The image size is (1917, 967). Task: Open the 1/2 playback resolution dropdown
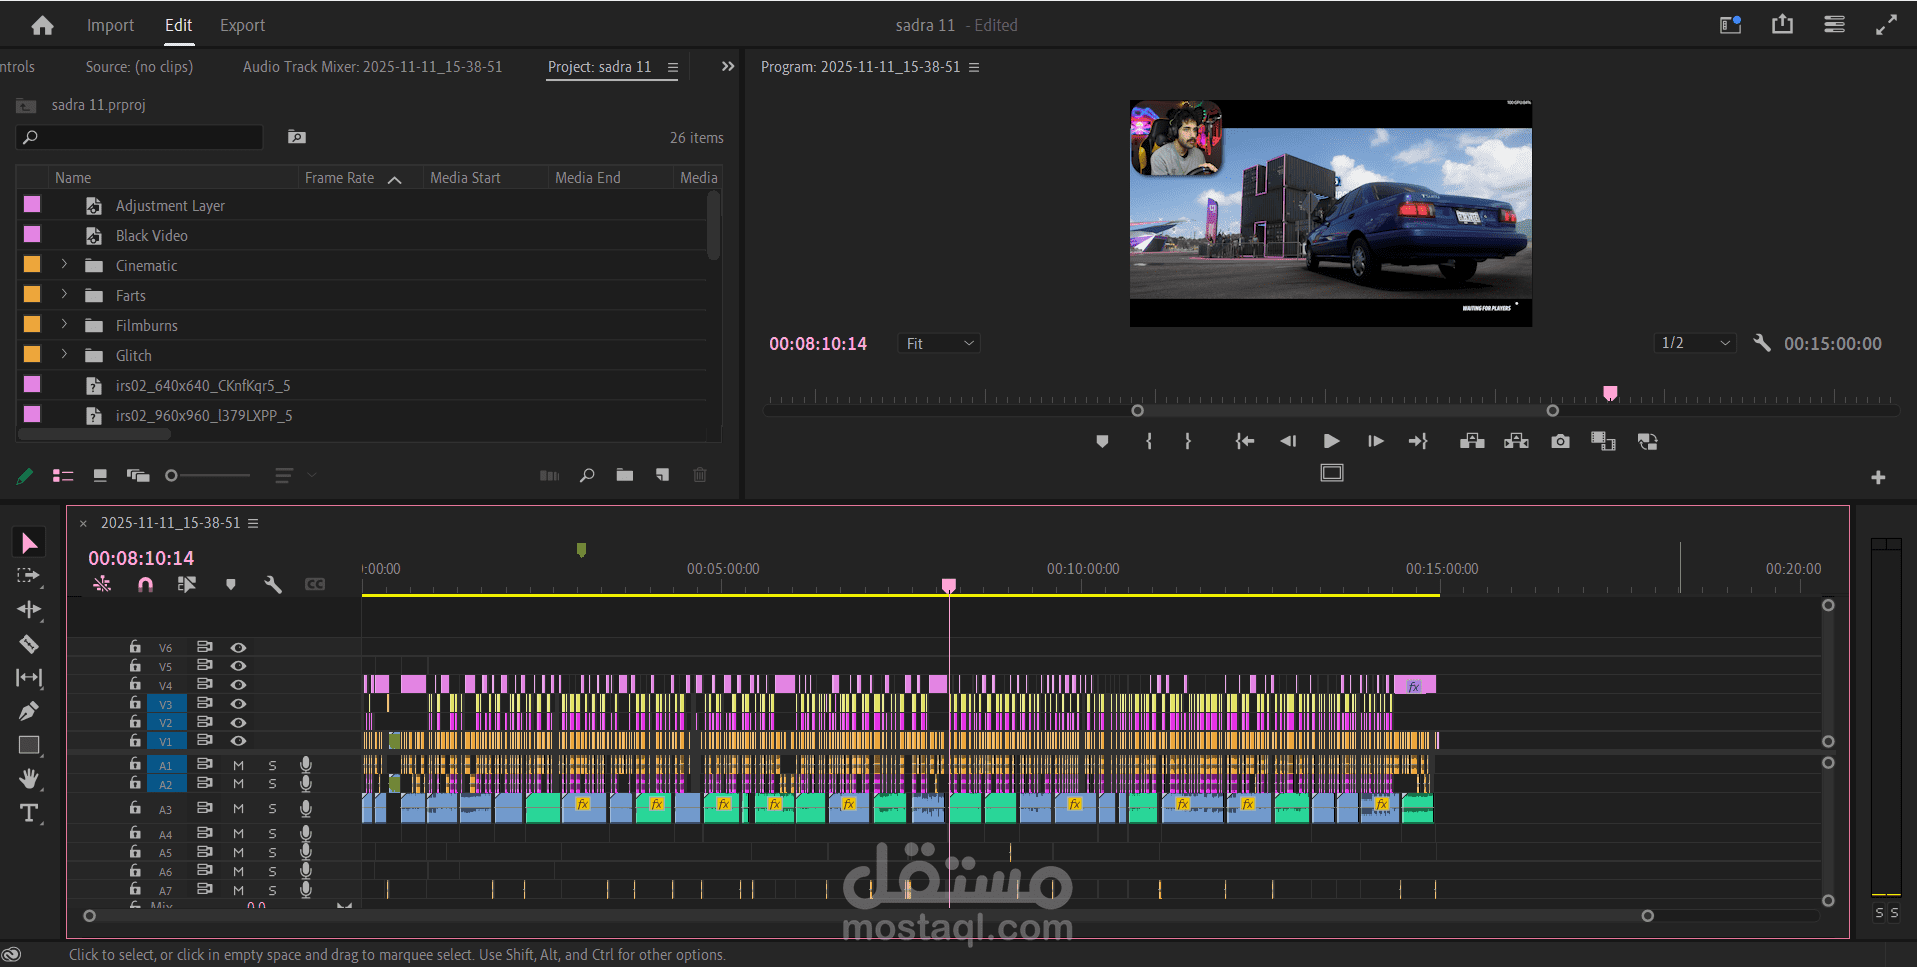(1695, 343)
